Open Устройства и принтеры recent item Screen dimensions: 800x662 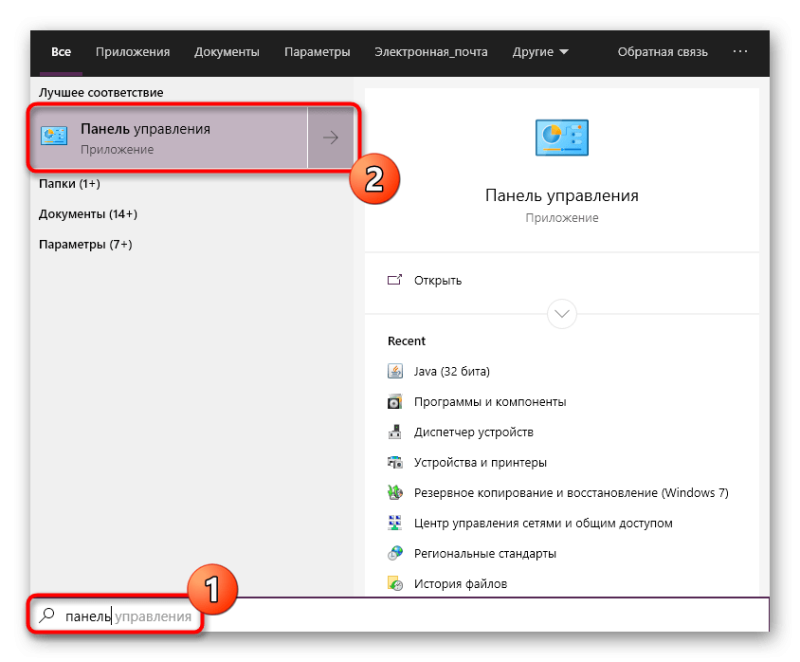point(480,463)
